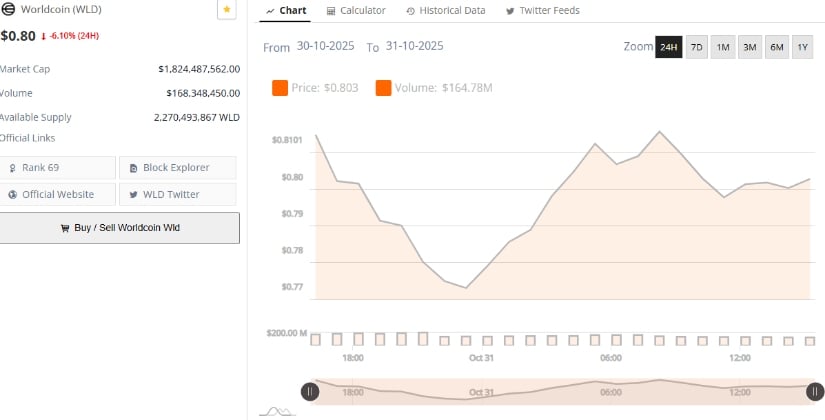This screenshot has height=420, width=825.
Task: Grab the left range slider handle
Action: pos(310,392)
